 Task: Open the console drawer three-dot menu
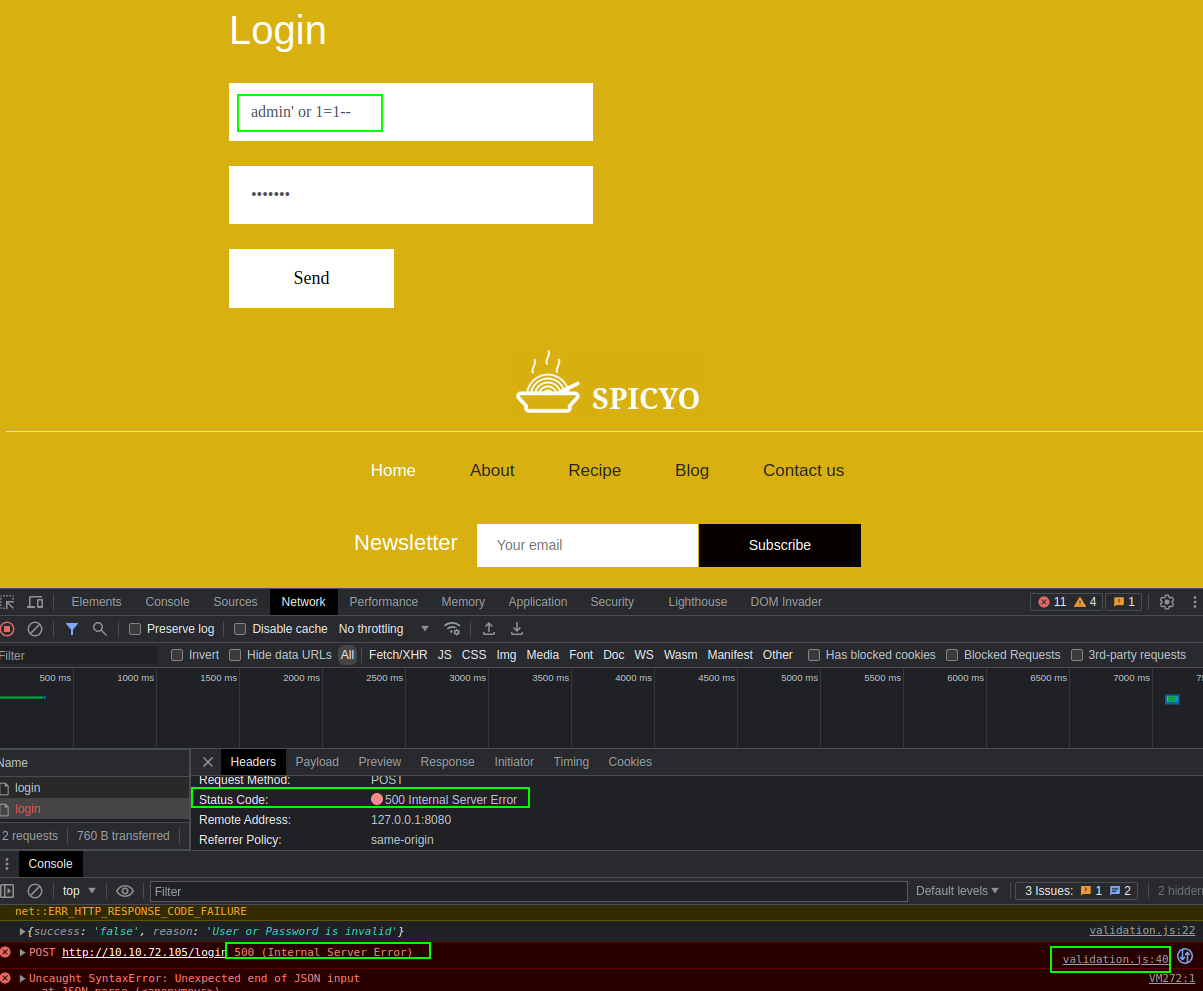pos(7,864)
